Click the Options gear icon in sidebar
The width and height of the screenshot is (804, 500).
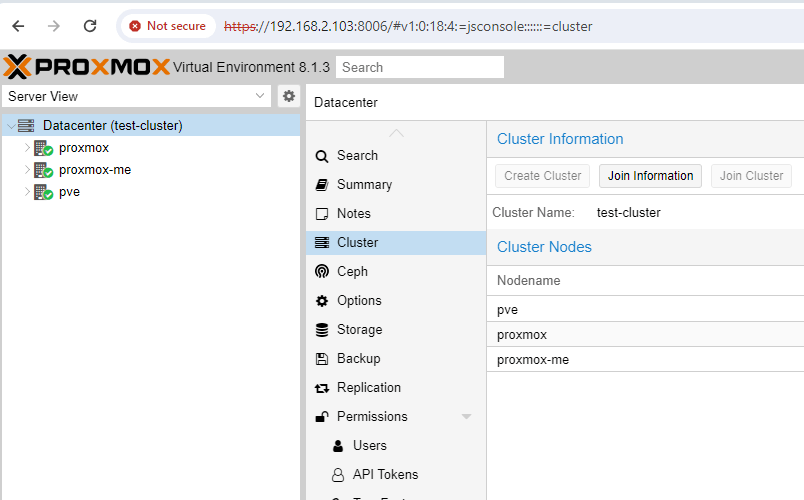pos(321,301)
